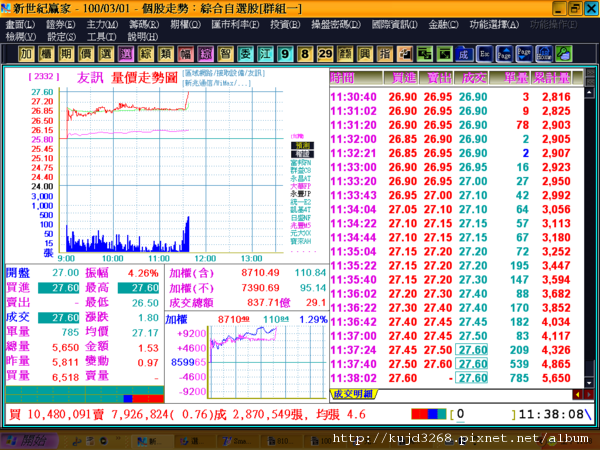Click the 額 toolbar icon

[345, 54]
